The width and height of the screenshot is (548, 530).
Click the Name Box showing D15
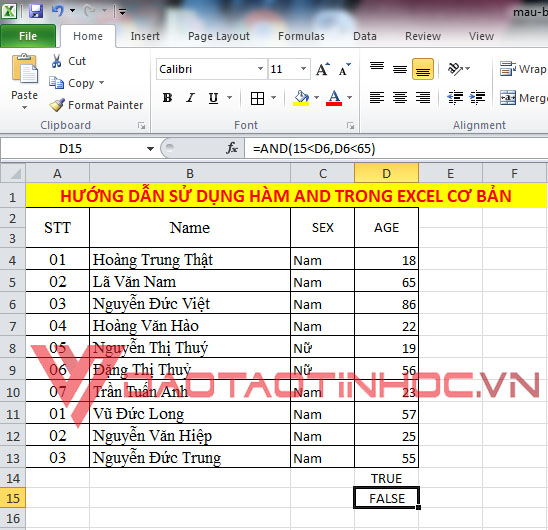point(71,149)
